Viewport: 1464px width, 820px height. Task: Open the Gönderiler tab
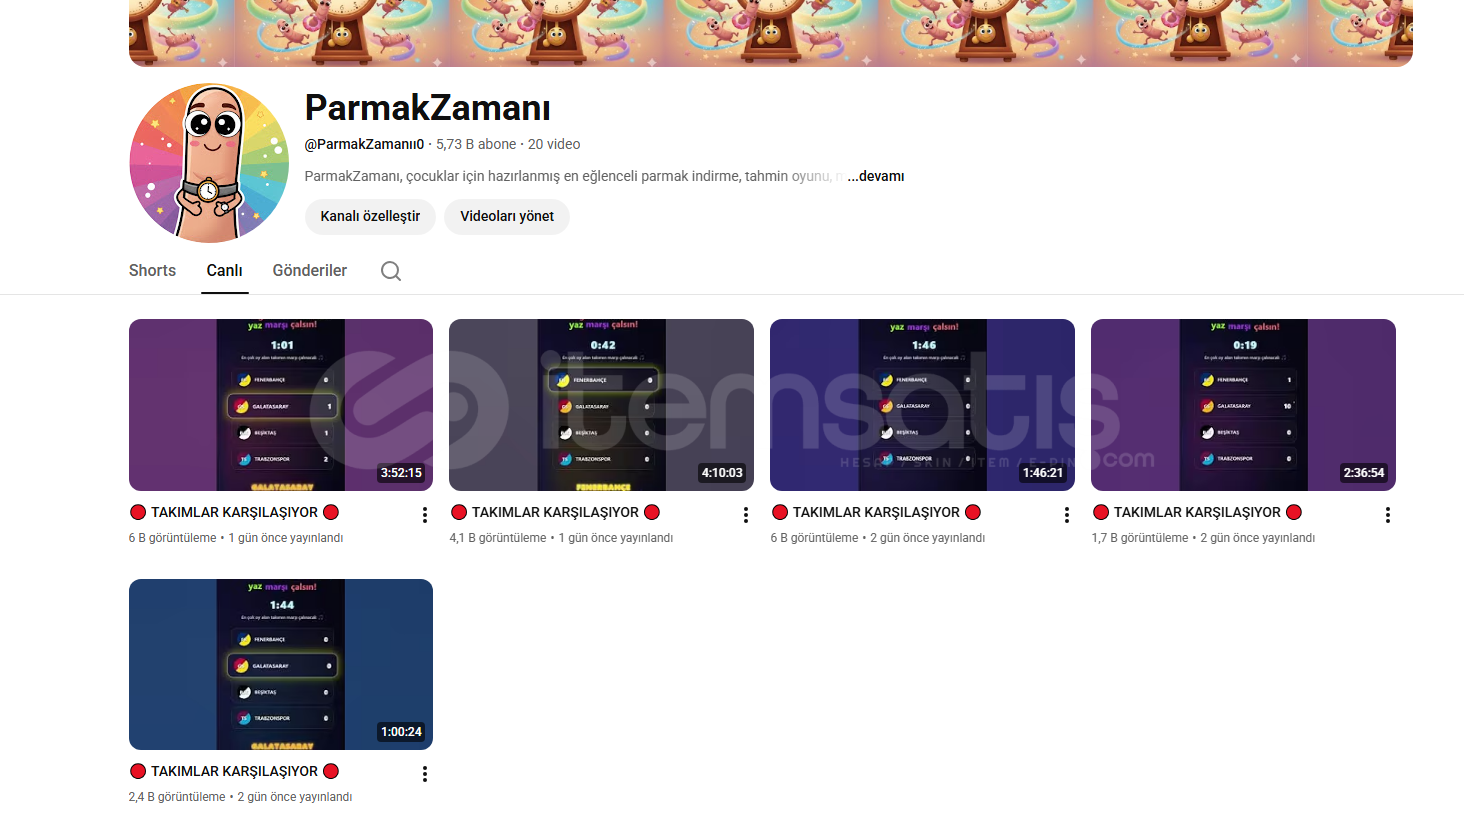[310, 271]
